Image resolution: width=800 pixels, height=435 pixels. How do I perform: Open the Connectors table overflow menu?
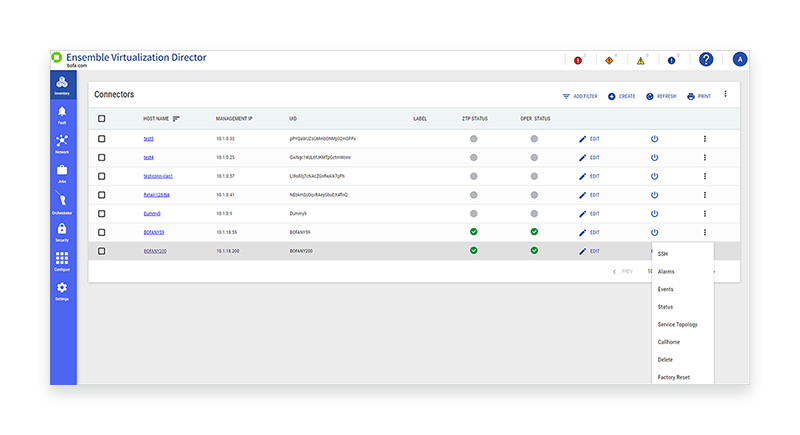(x=725, y=94)
